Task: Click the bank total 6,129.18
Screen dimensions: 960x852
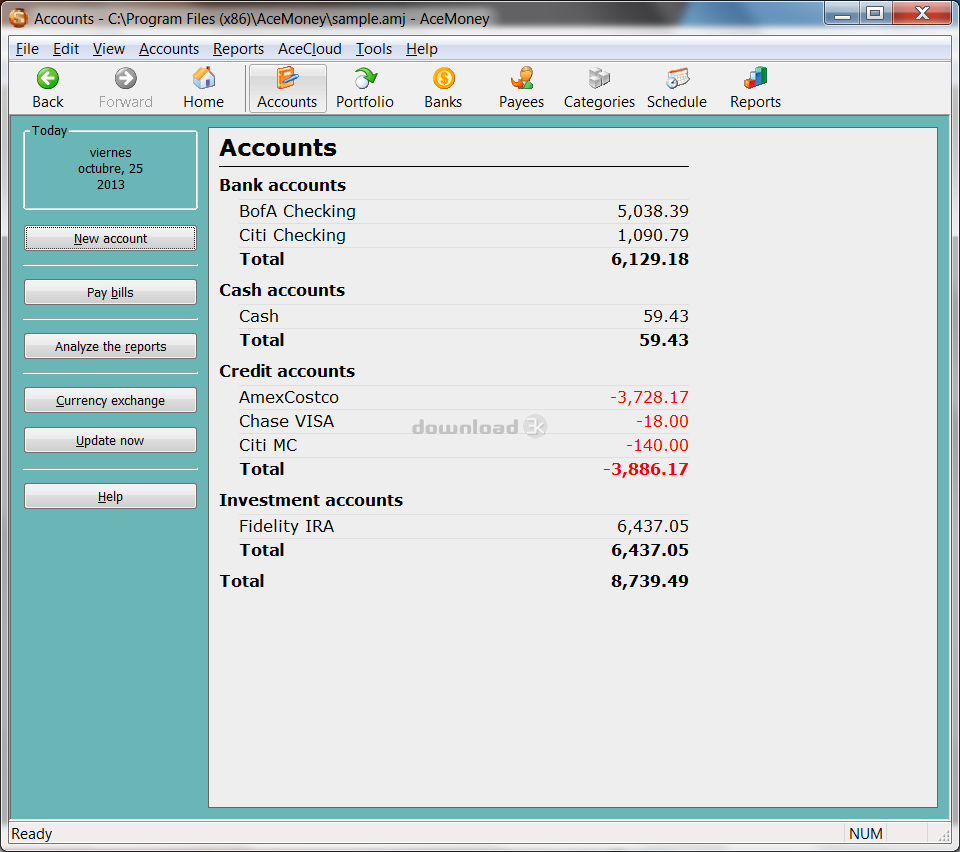Action: coord(650,259)
